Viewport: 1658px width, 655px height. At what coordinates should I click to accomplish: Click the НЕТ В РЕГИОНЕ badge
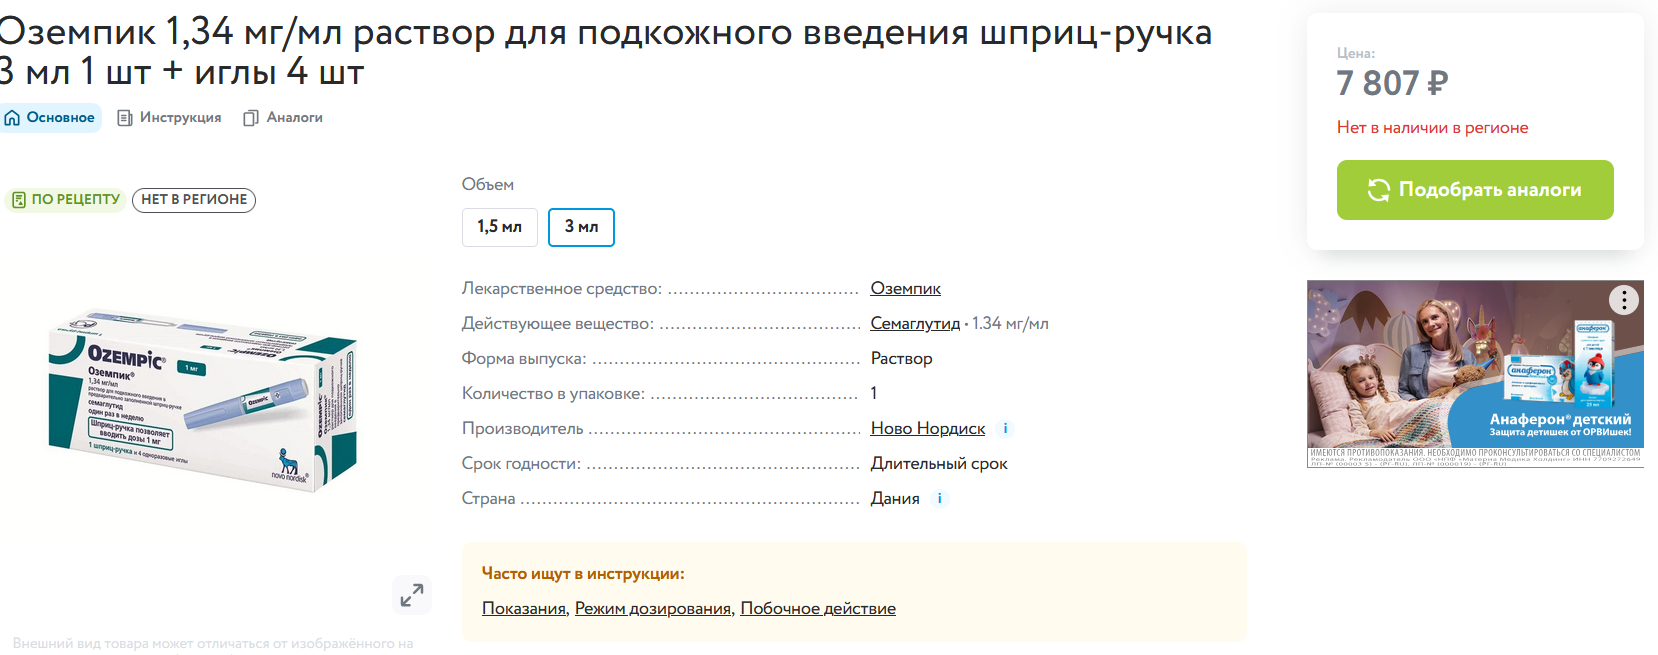194,200
